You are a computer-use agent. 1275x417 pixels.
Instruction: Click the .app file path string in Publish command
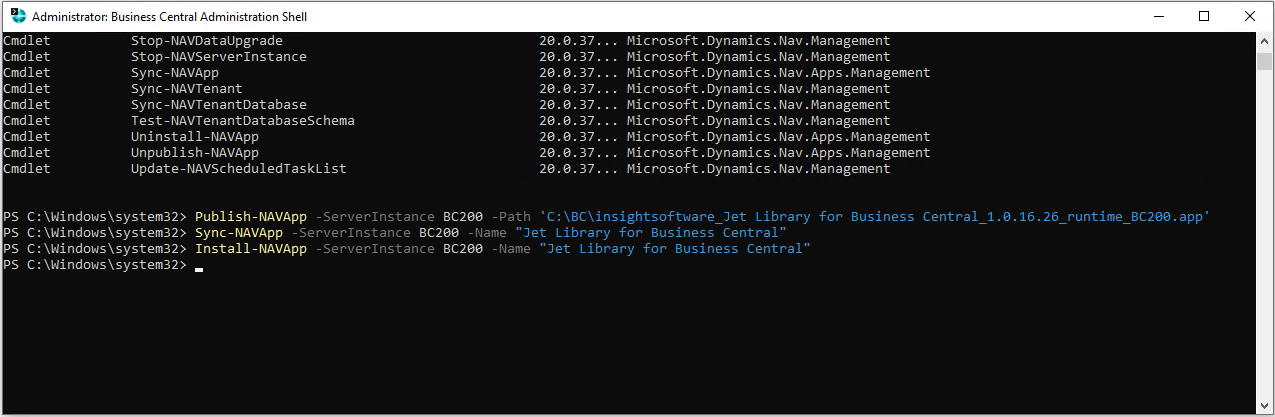pyautogui.click(x=875, y=217)
